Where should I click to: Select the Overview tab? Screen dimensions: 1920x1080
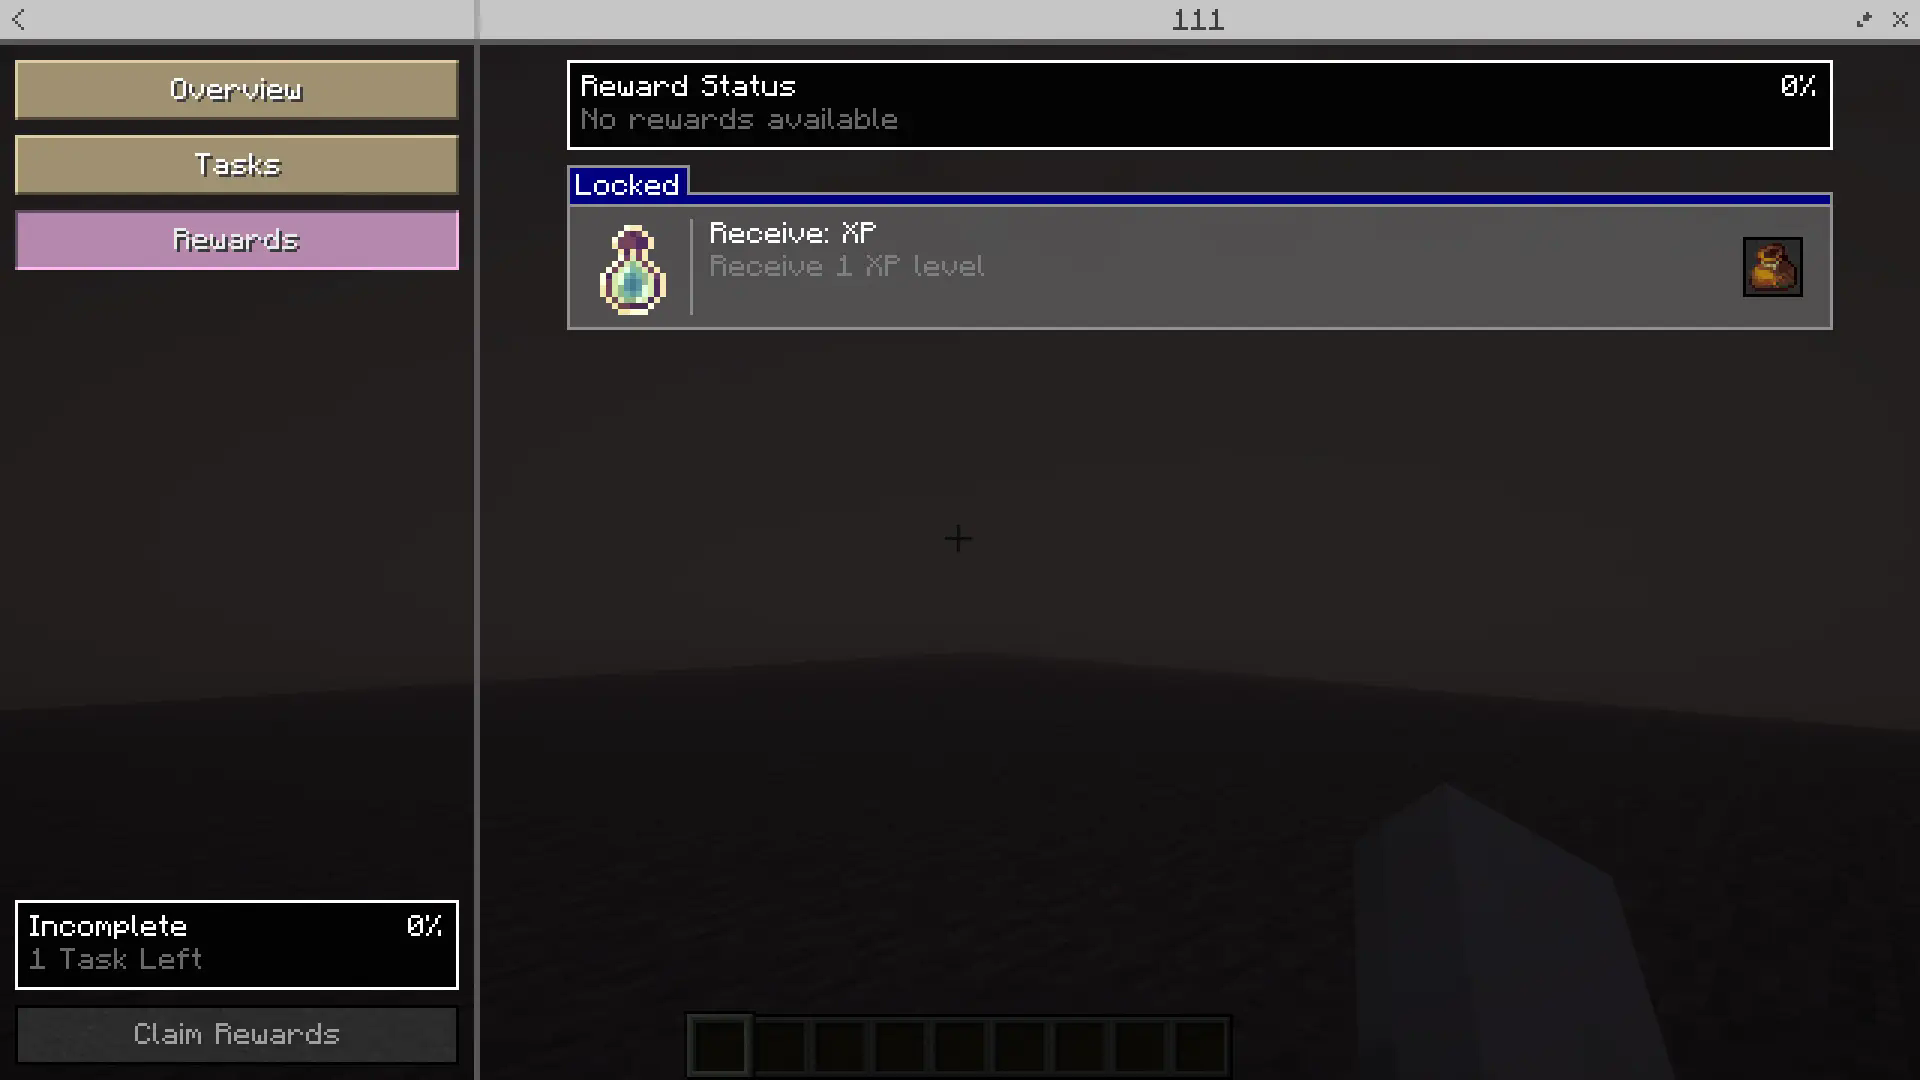pos(236,88)
